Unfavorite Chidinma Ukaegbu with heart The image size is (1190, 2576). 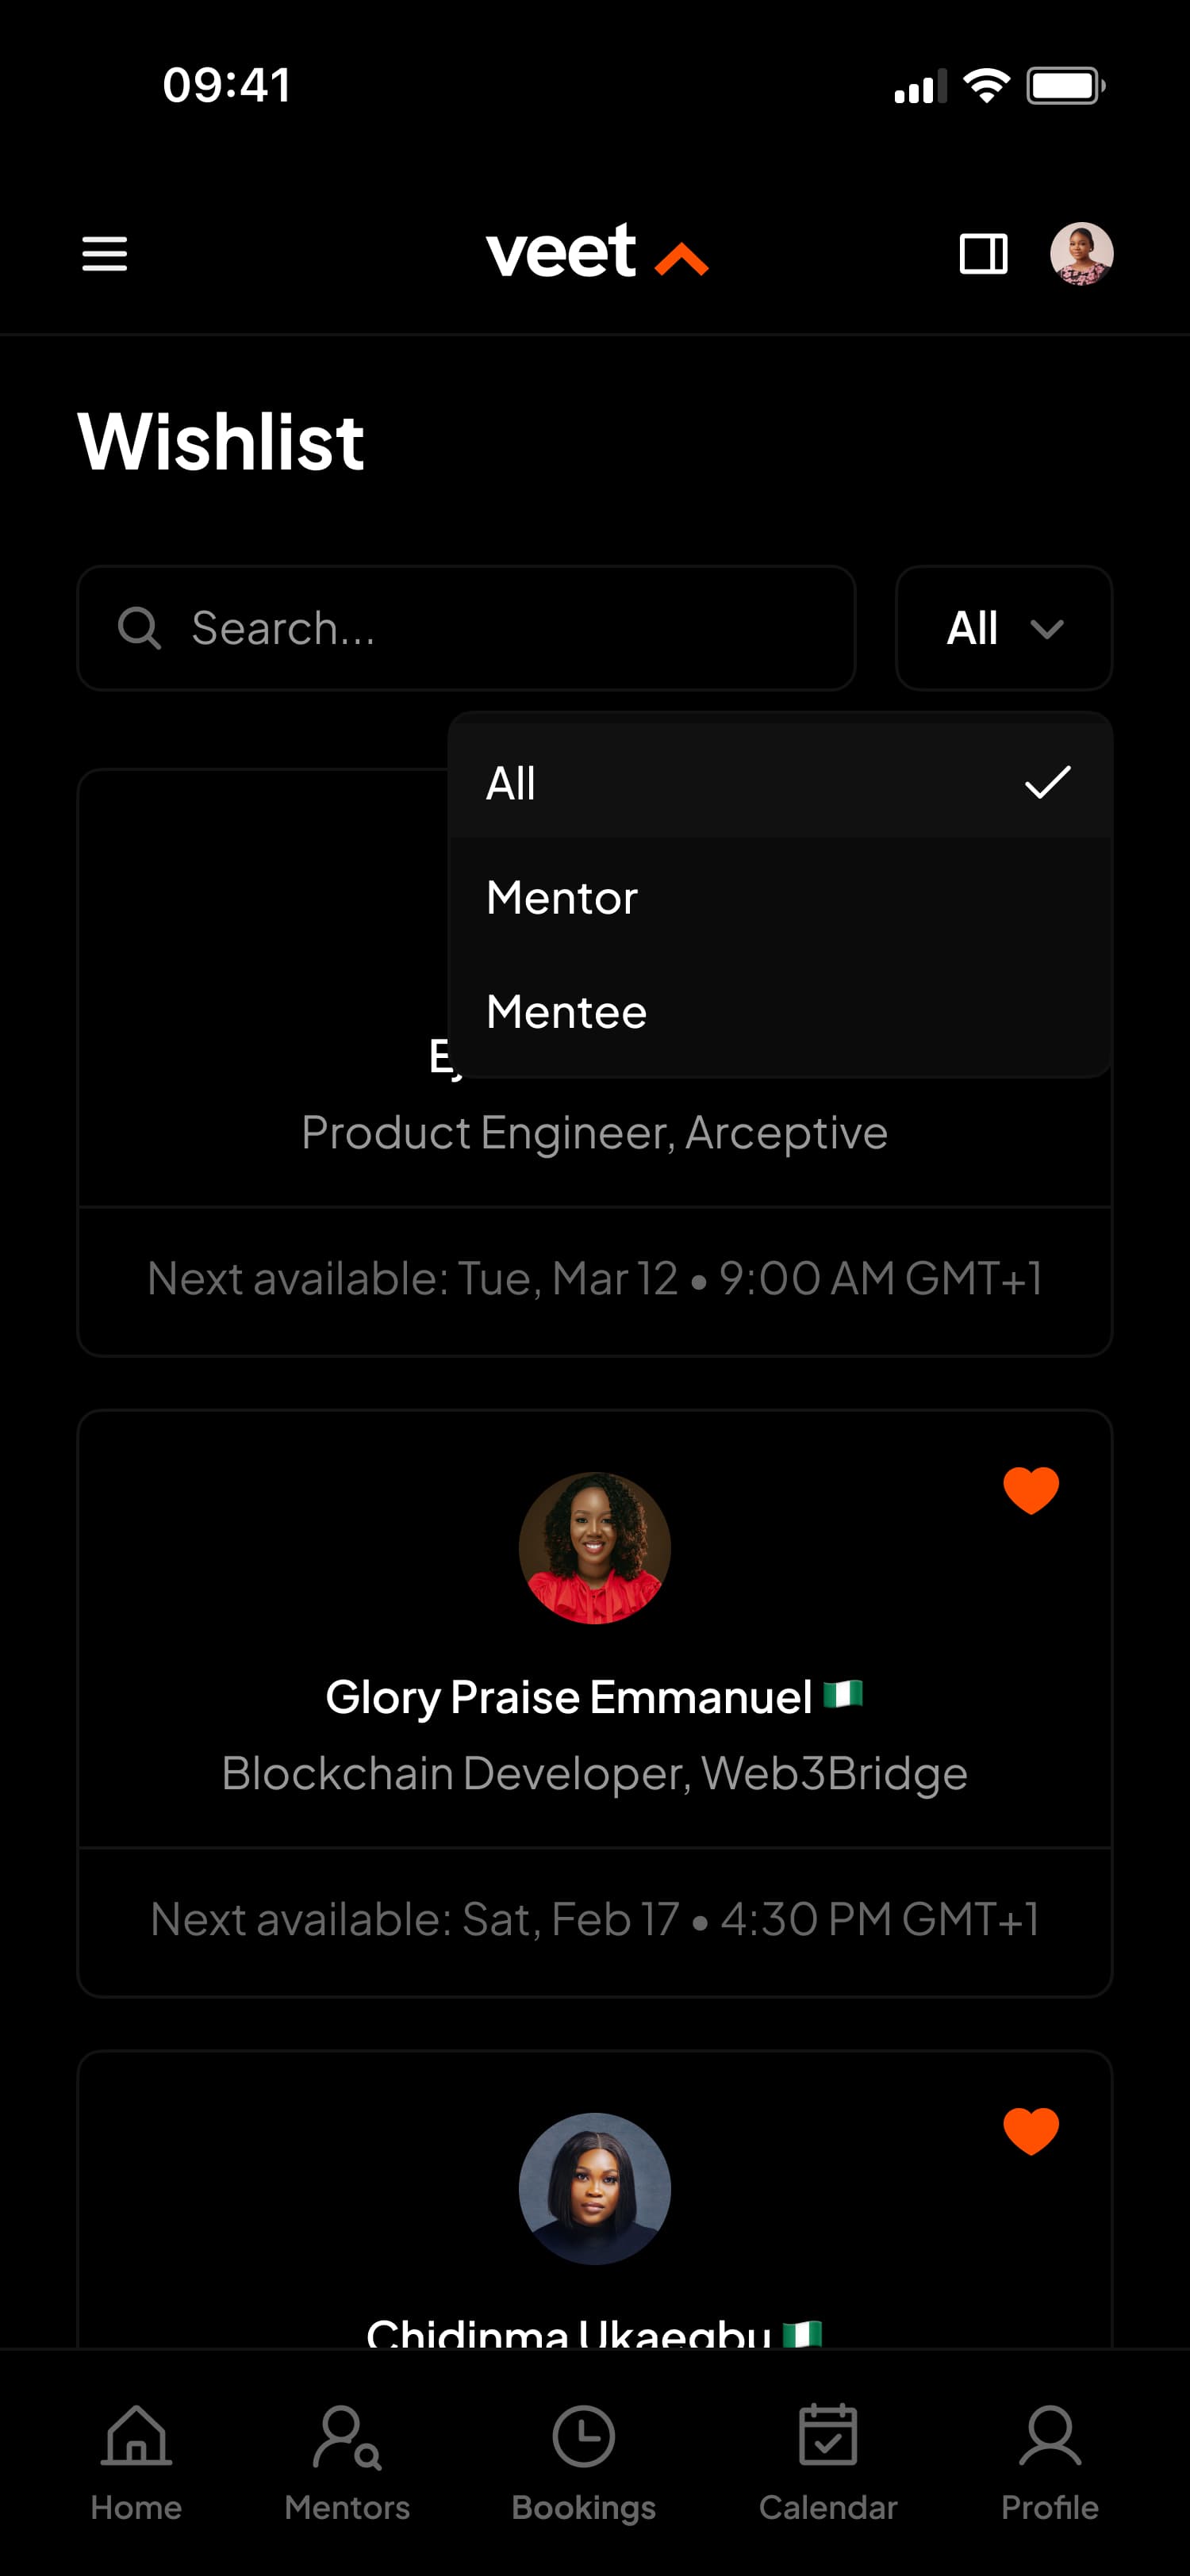[x=1031, y=2130]
